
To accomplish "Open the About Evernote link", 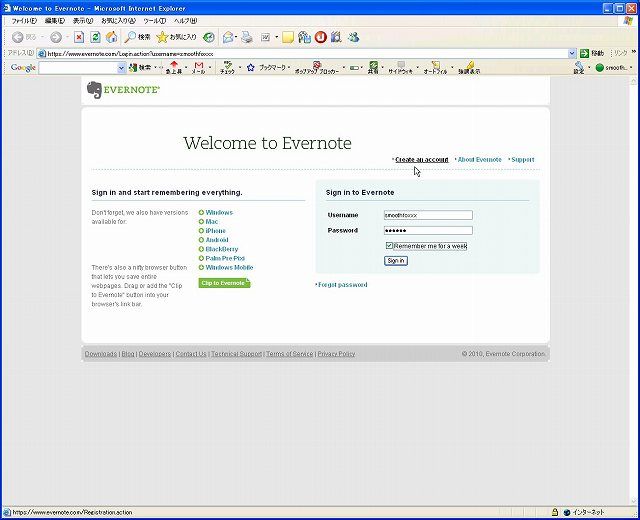I will (x=480, y=160).
